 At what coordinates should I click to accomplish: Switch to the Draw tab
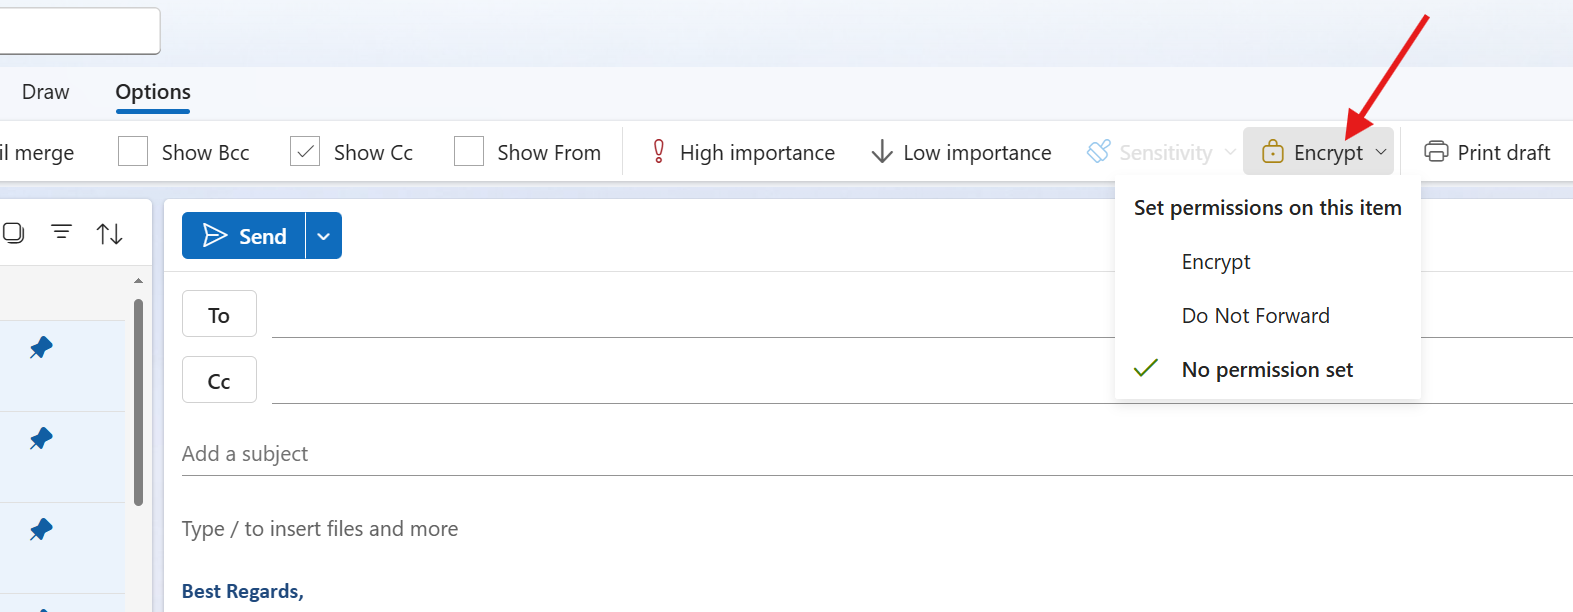[46, 92]
